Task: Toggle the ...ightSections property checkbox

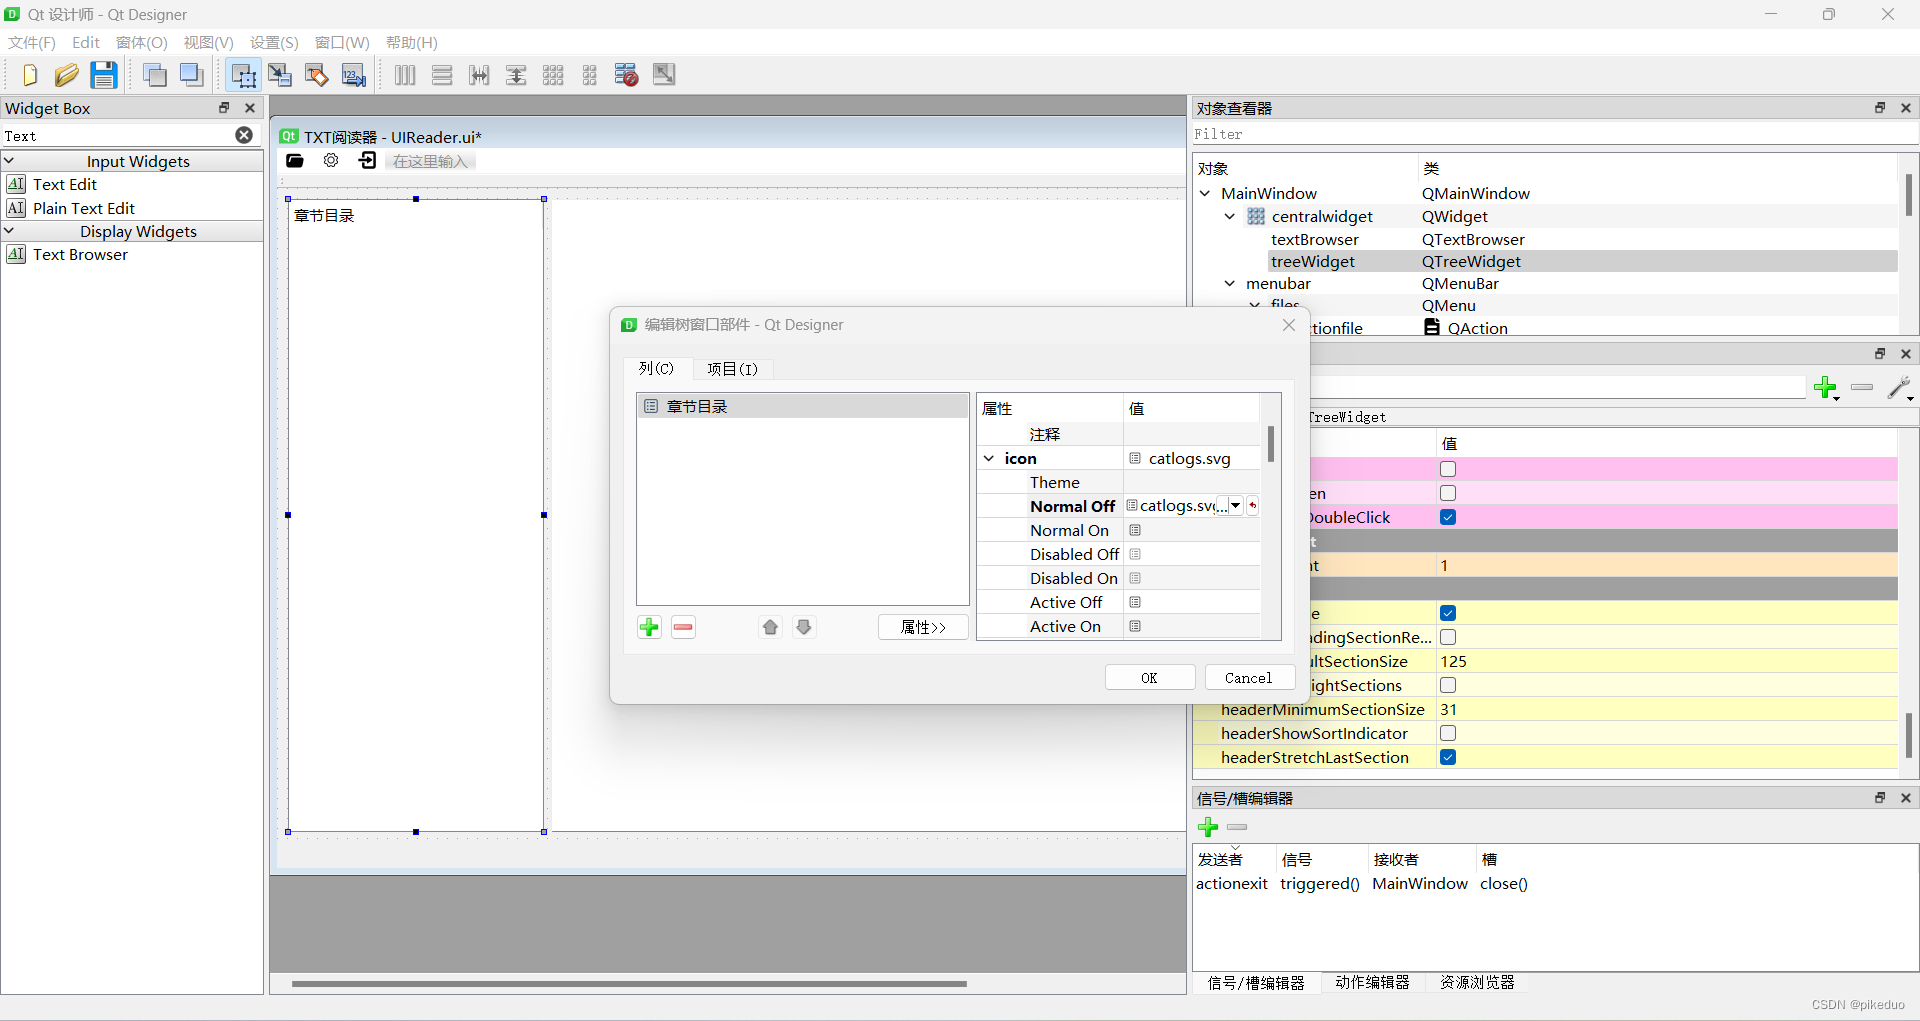Action: tap(1448, 685)
